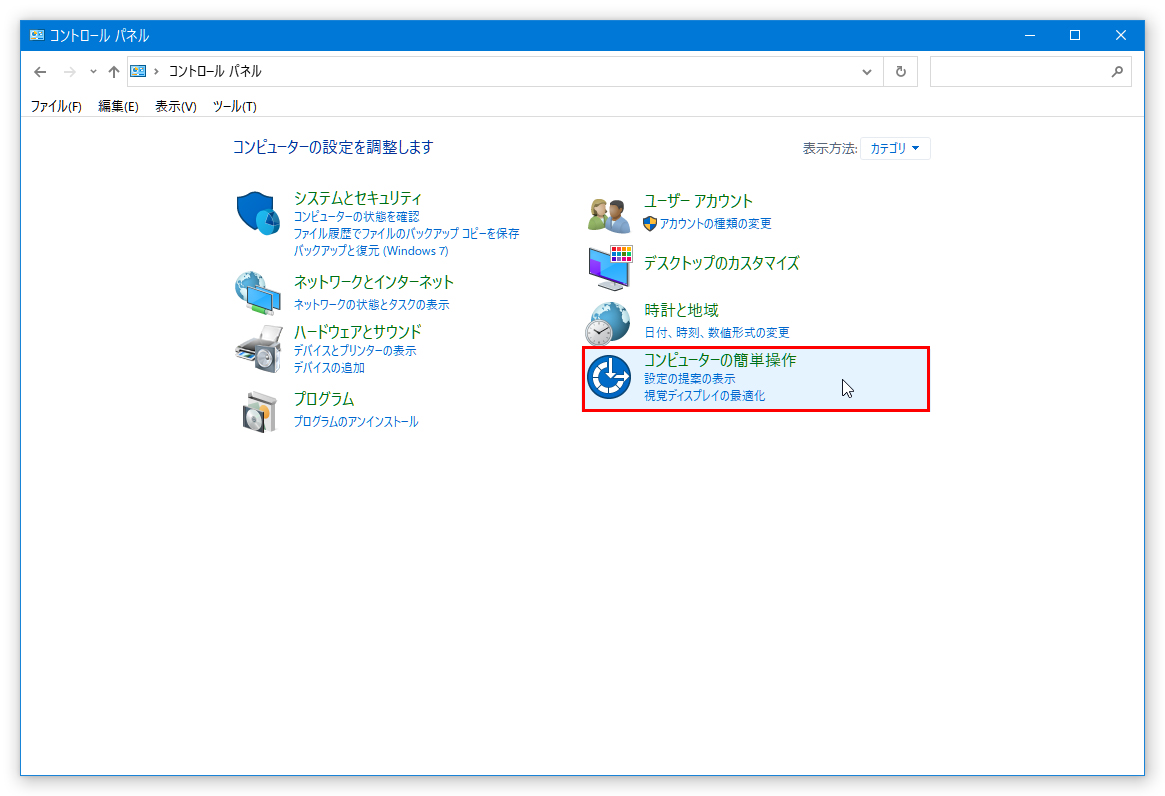1165x796 pixels.
Task: Open ネットワークとインターネット heading link
Action: pos(374,282)
